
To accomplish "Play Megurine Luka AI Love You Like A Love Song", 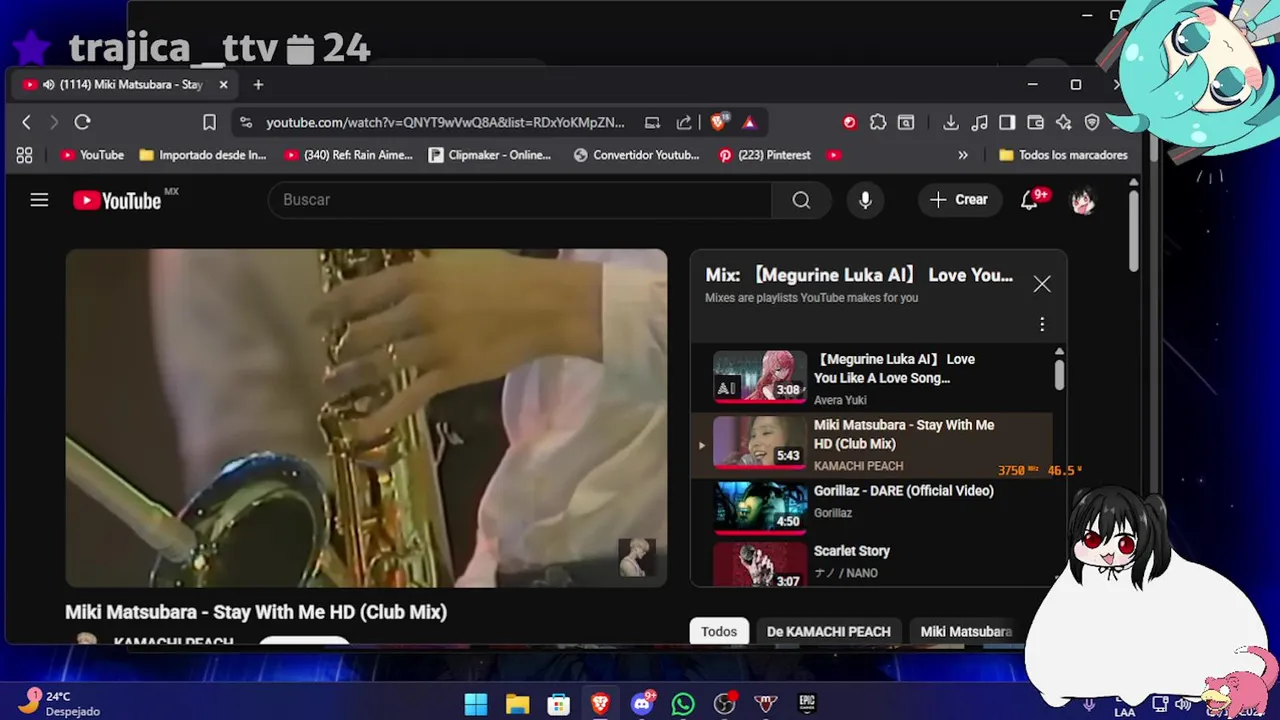I will (x=872, y=378).
